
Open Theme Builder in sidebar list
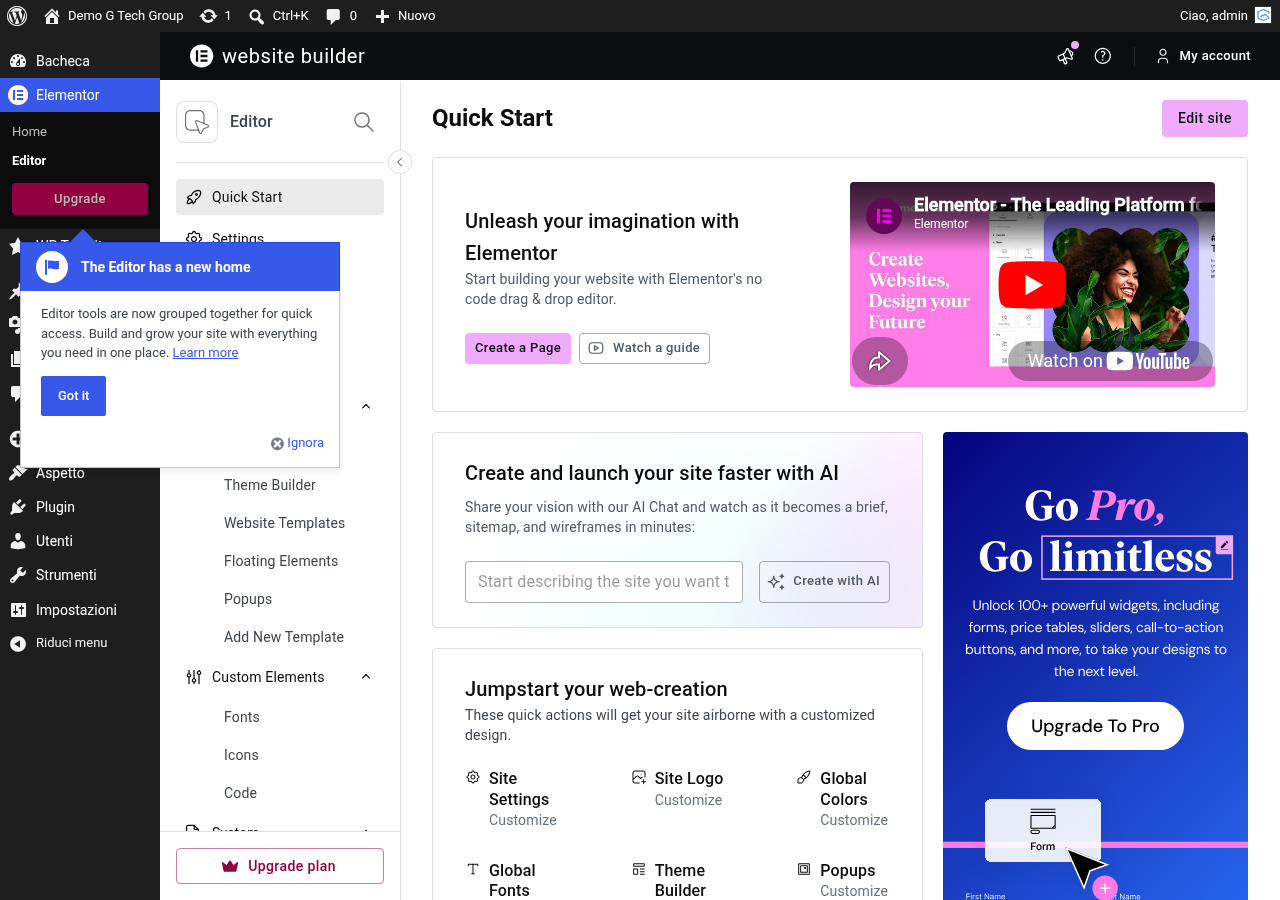(x=270, y=485)
